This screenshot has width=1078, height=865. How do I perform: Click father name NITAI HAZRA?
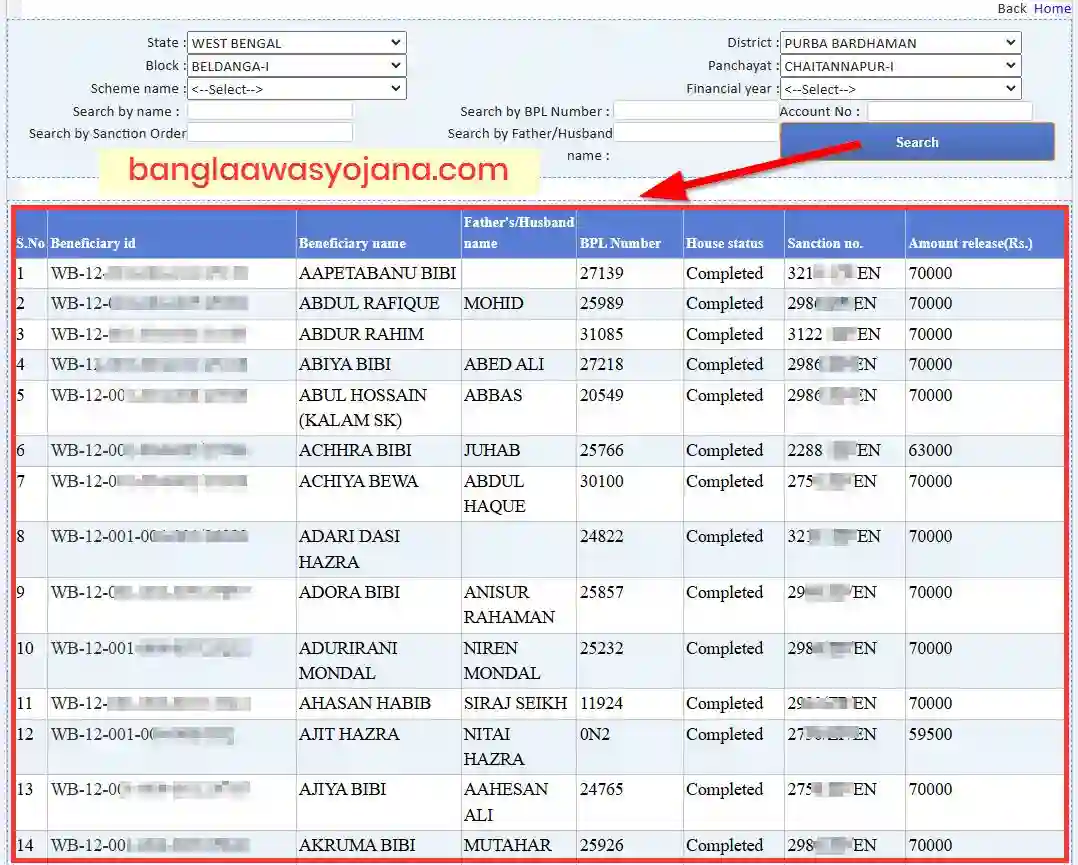(494, 747)
